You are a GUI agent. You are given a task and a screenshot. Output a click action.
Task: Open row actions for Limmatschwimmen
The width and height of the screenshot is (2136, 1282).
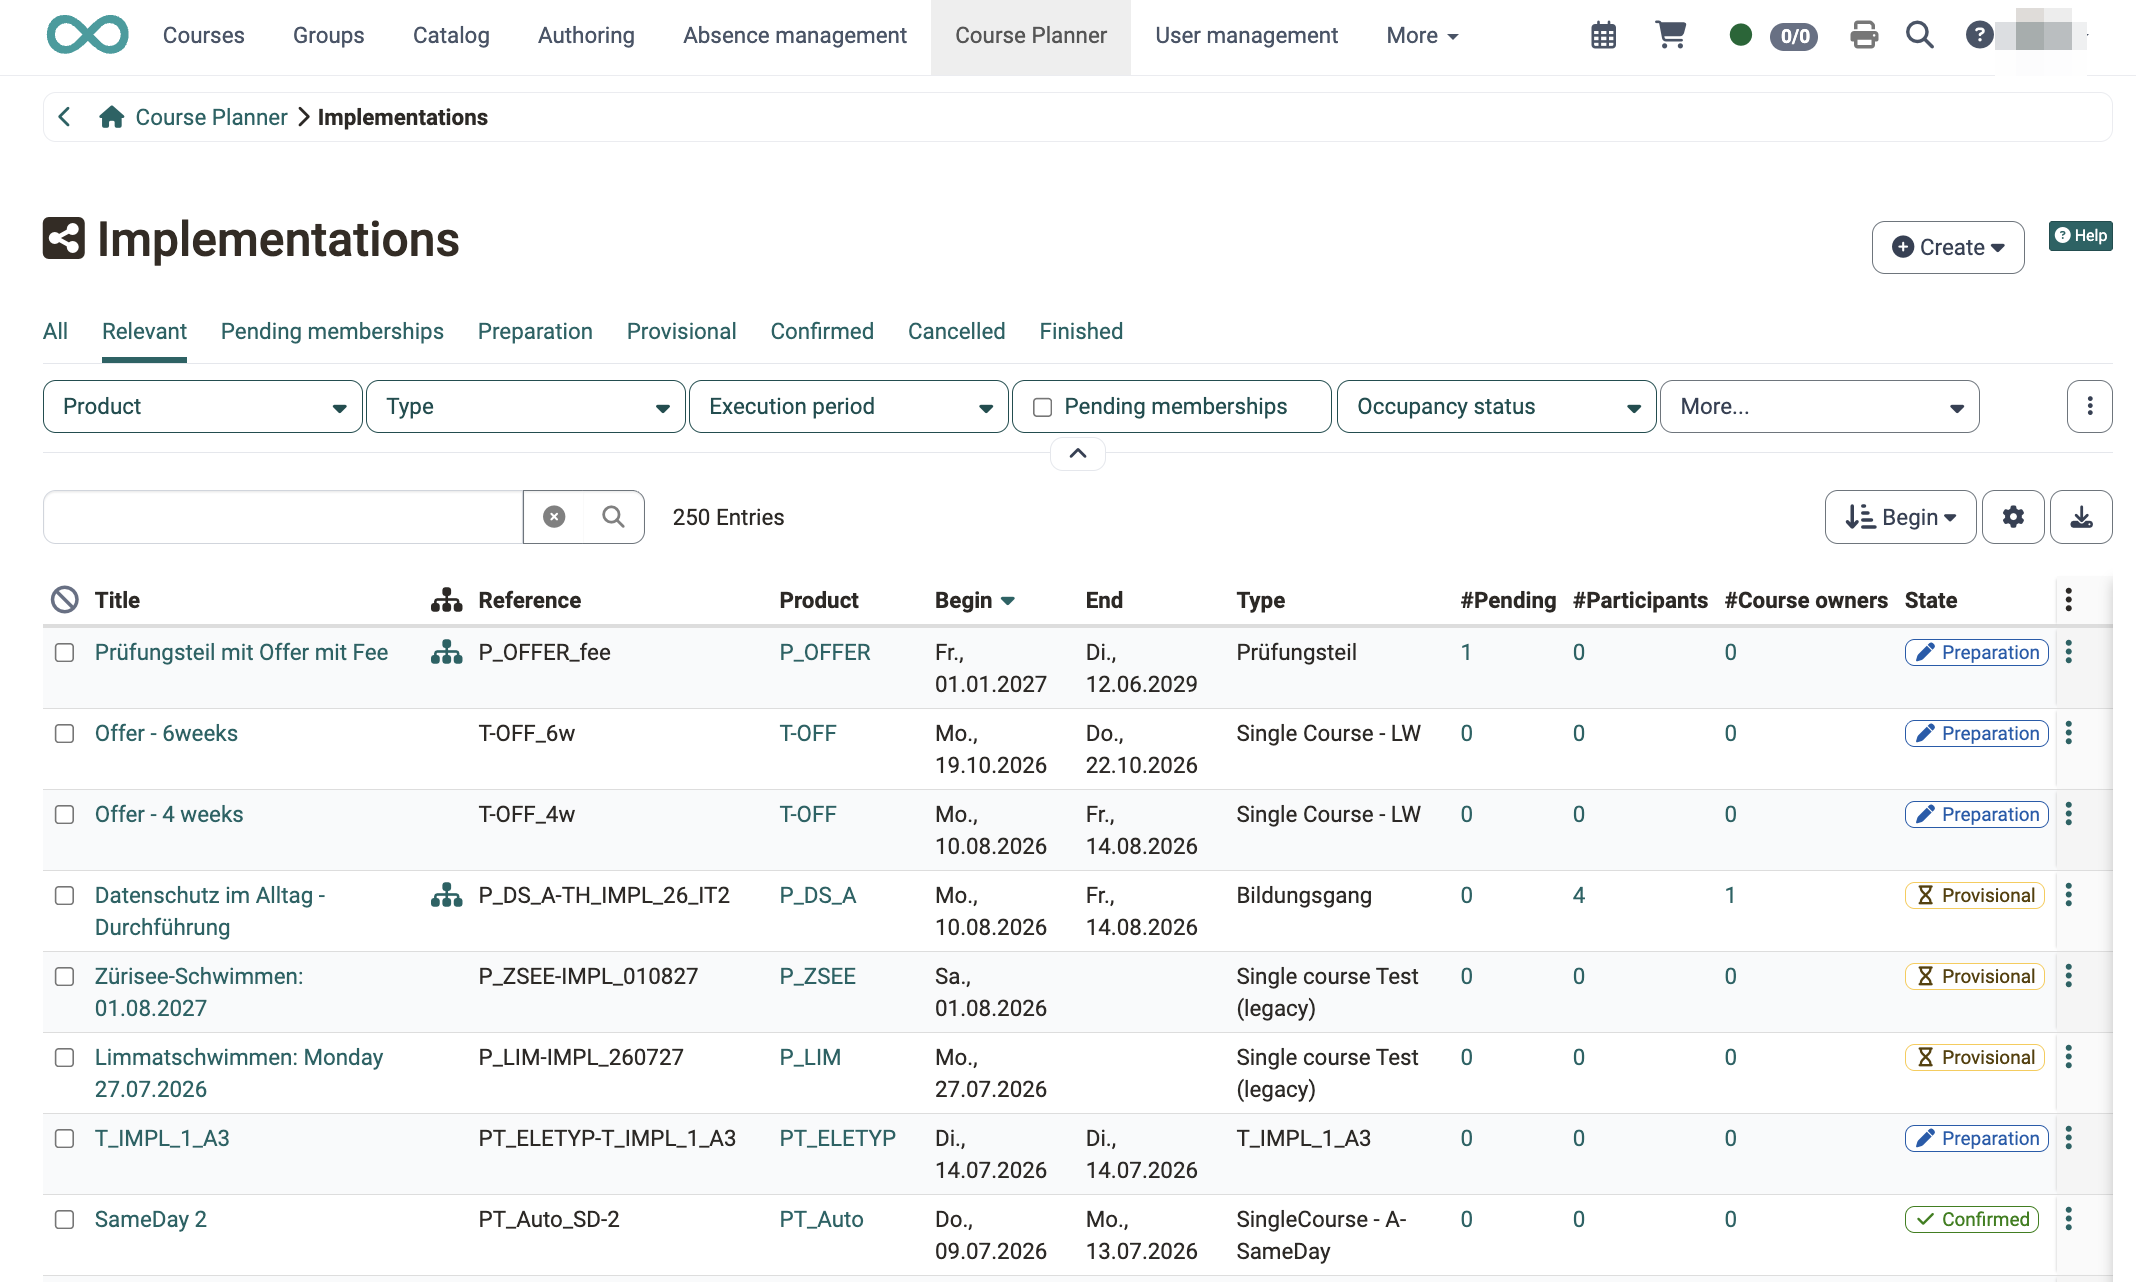point(2068,1057)
